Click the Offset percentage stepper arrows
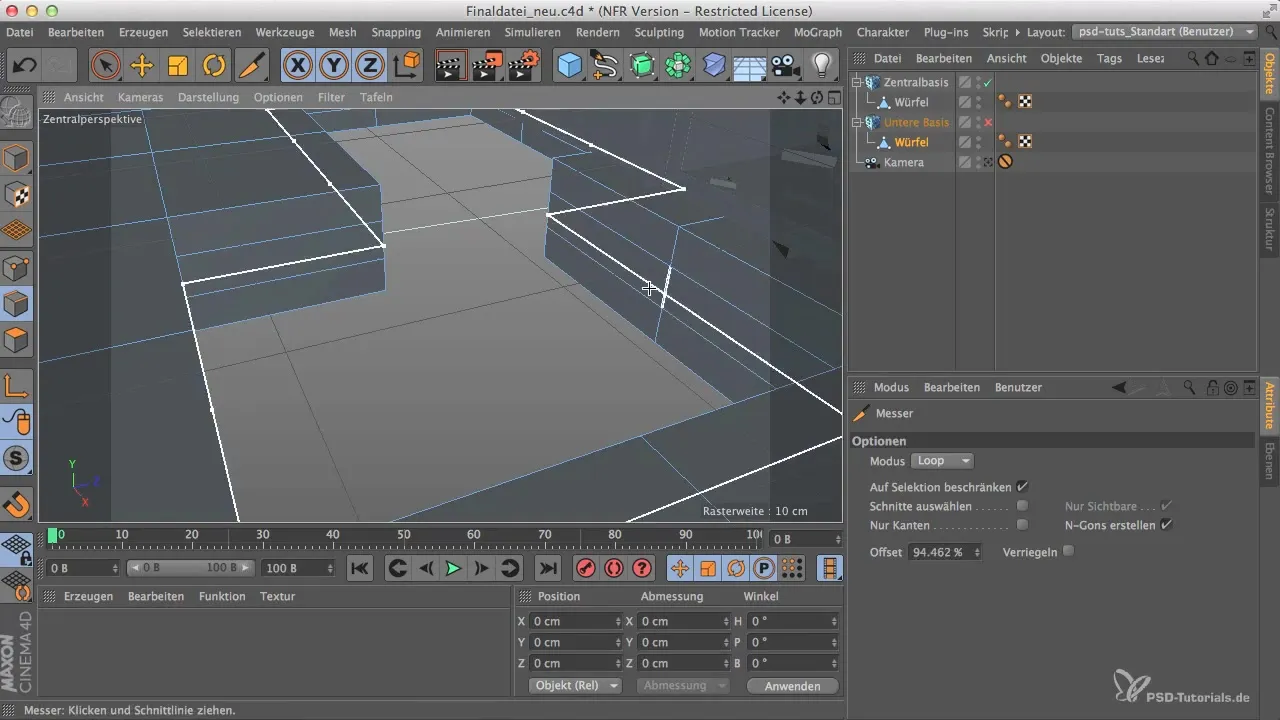Screen dimensions: 1280x720 point(977,552)
